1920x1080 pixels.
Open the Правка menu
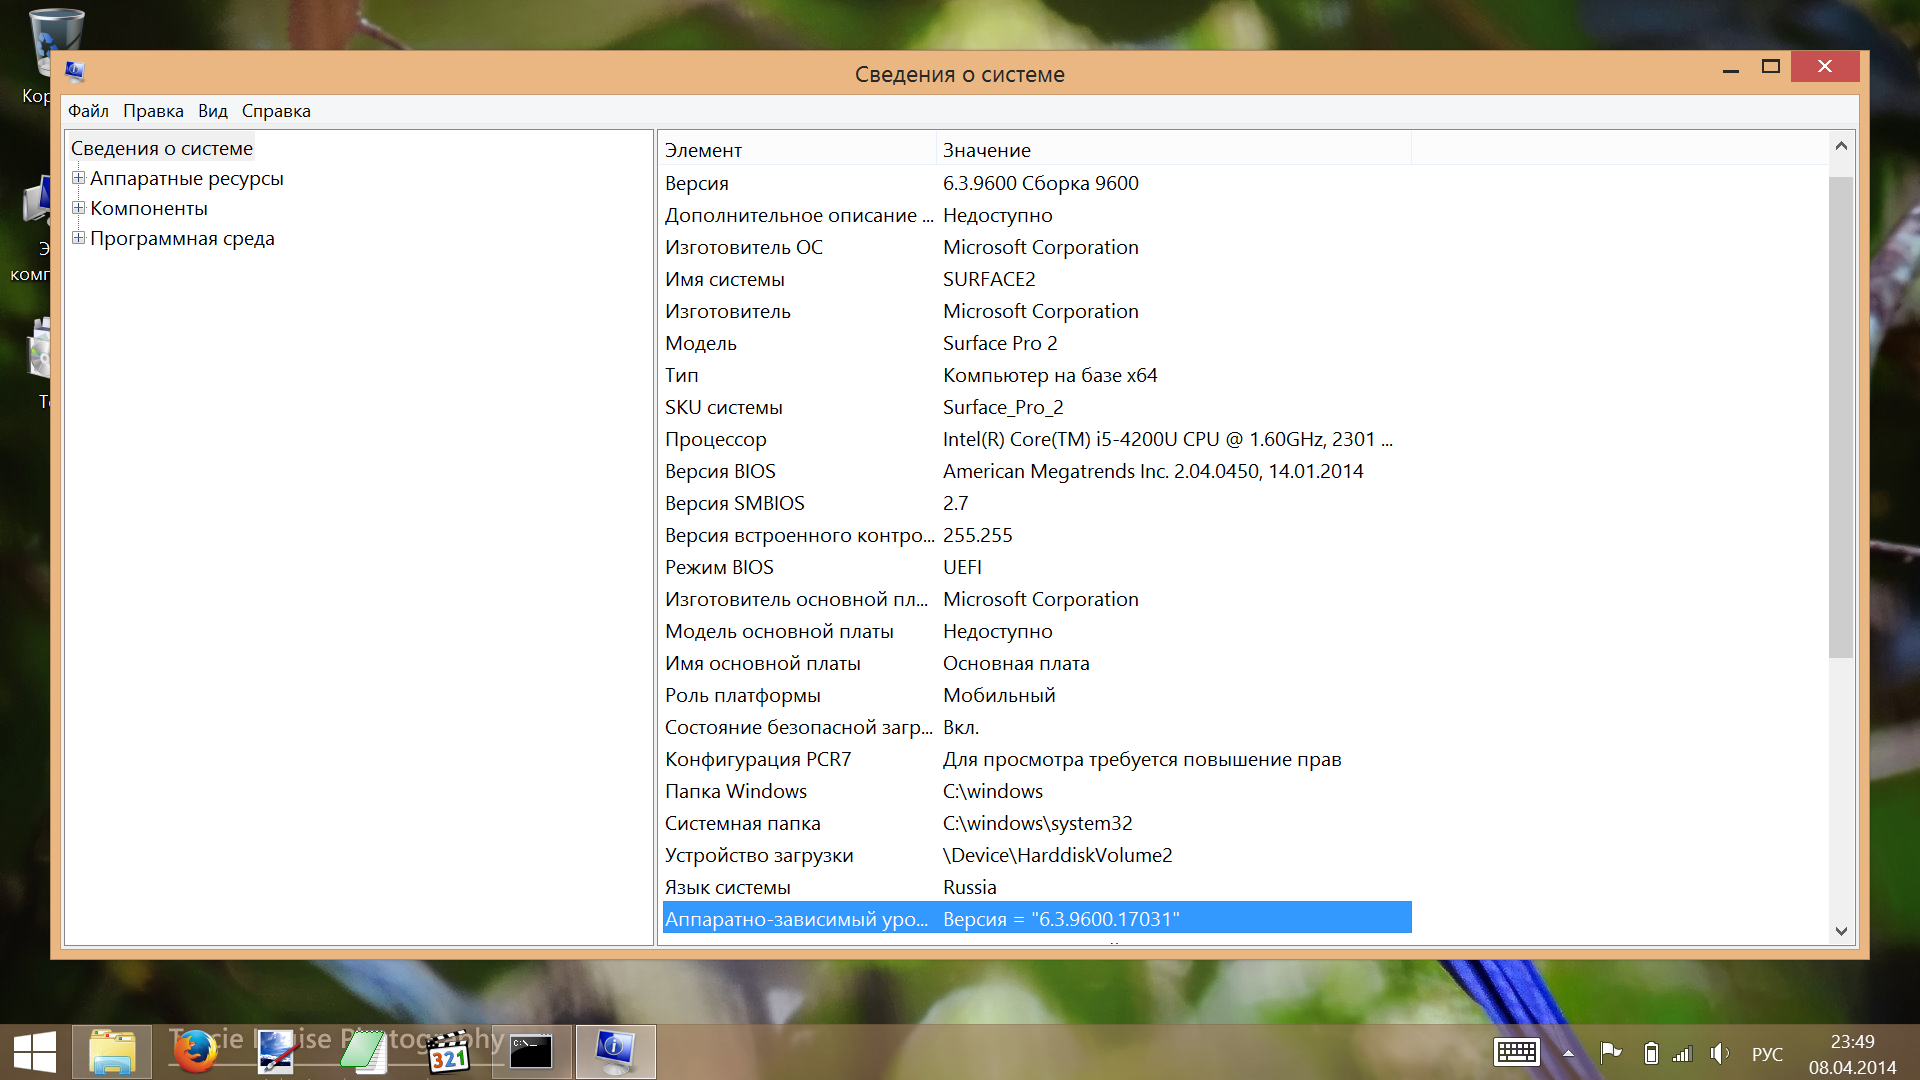click(153, 111)
